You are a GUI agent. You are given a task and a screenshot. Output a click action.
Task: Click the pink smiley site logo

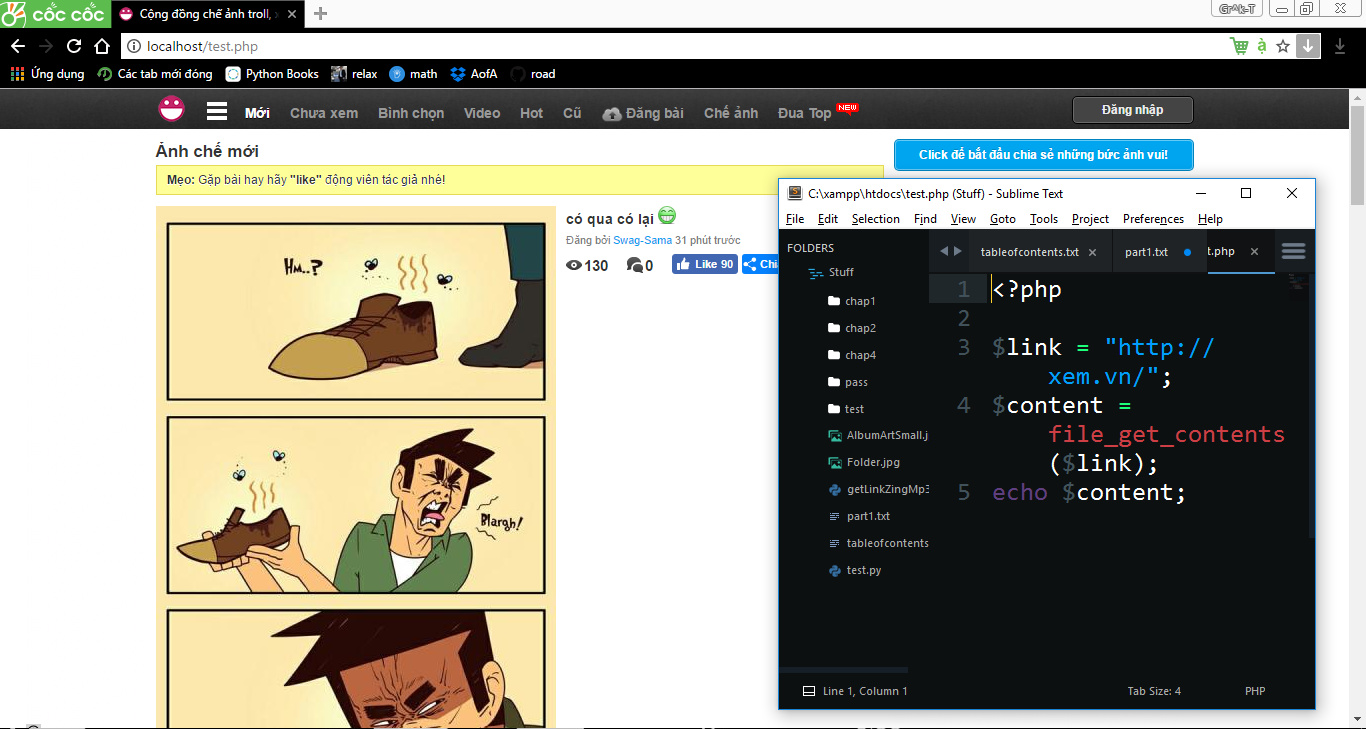pyautogui.click(x=172, y=109)
